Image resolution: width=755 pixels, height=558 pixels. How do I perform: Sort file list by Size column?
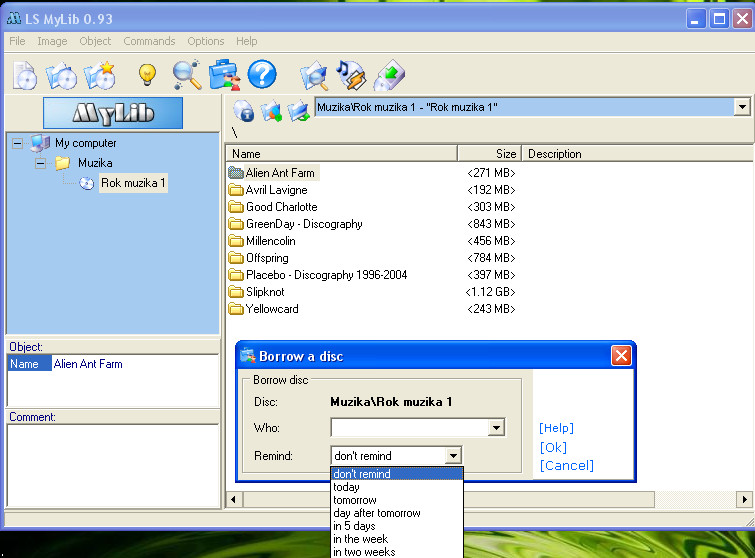pos(489,154)
